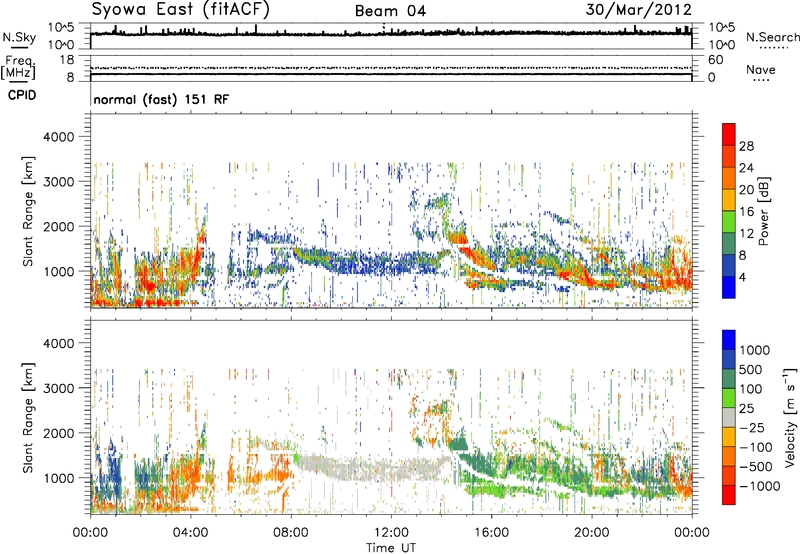The width and height of the screenshot is (800, 554).
Task: Pick the red top segment of power colorbar
Action: [x=729, y=135]
